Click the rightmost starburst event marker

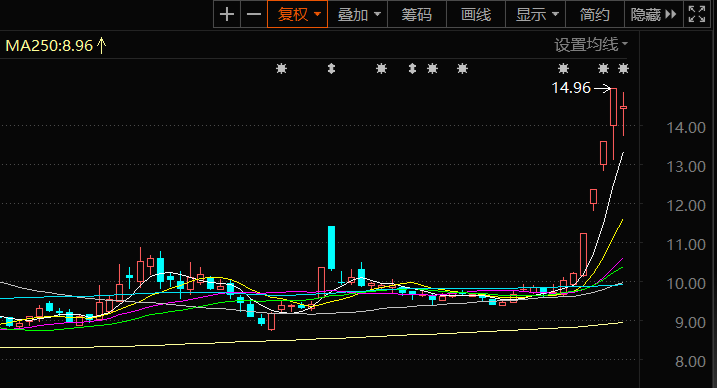623,69
